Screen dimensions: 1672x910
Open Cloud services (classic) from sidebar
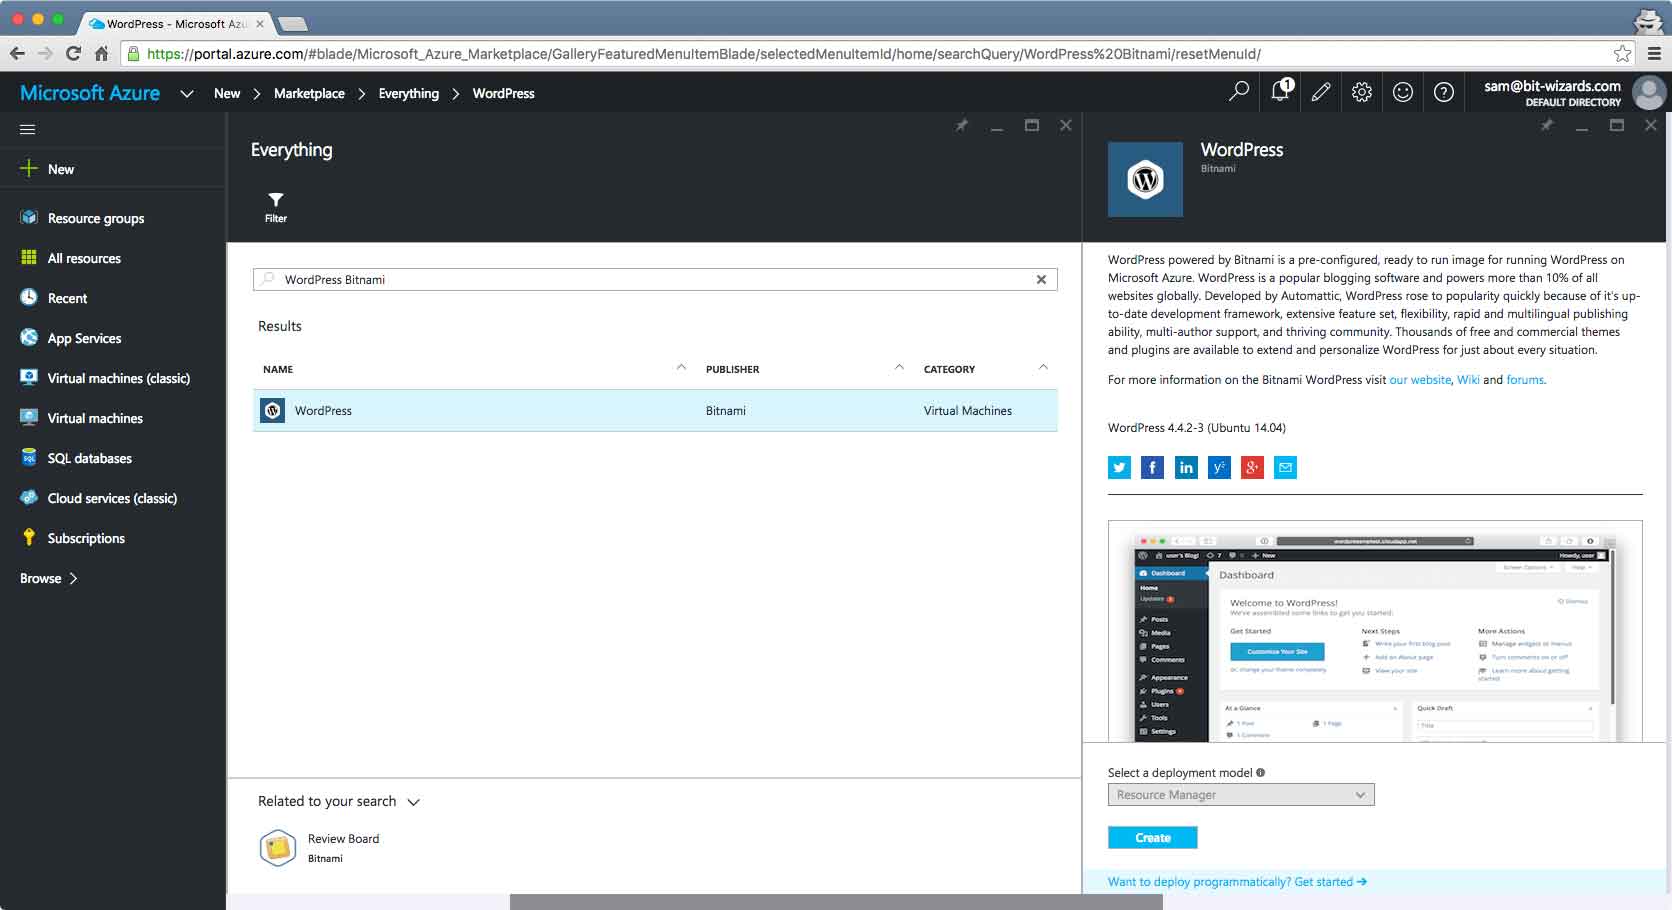tap(112, 498)
